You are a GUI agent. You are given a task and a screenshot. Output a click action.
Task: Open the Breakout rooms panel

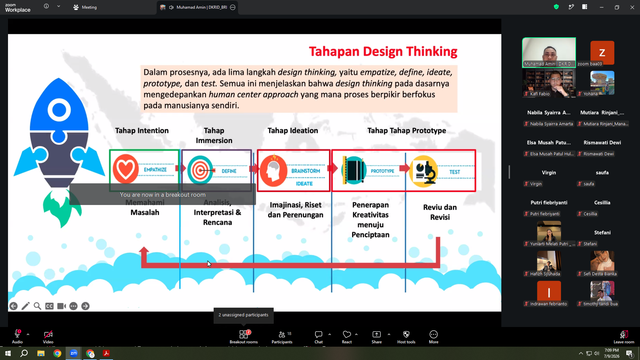click(x=244, y=336)
